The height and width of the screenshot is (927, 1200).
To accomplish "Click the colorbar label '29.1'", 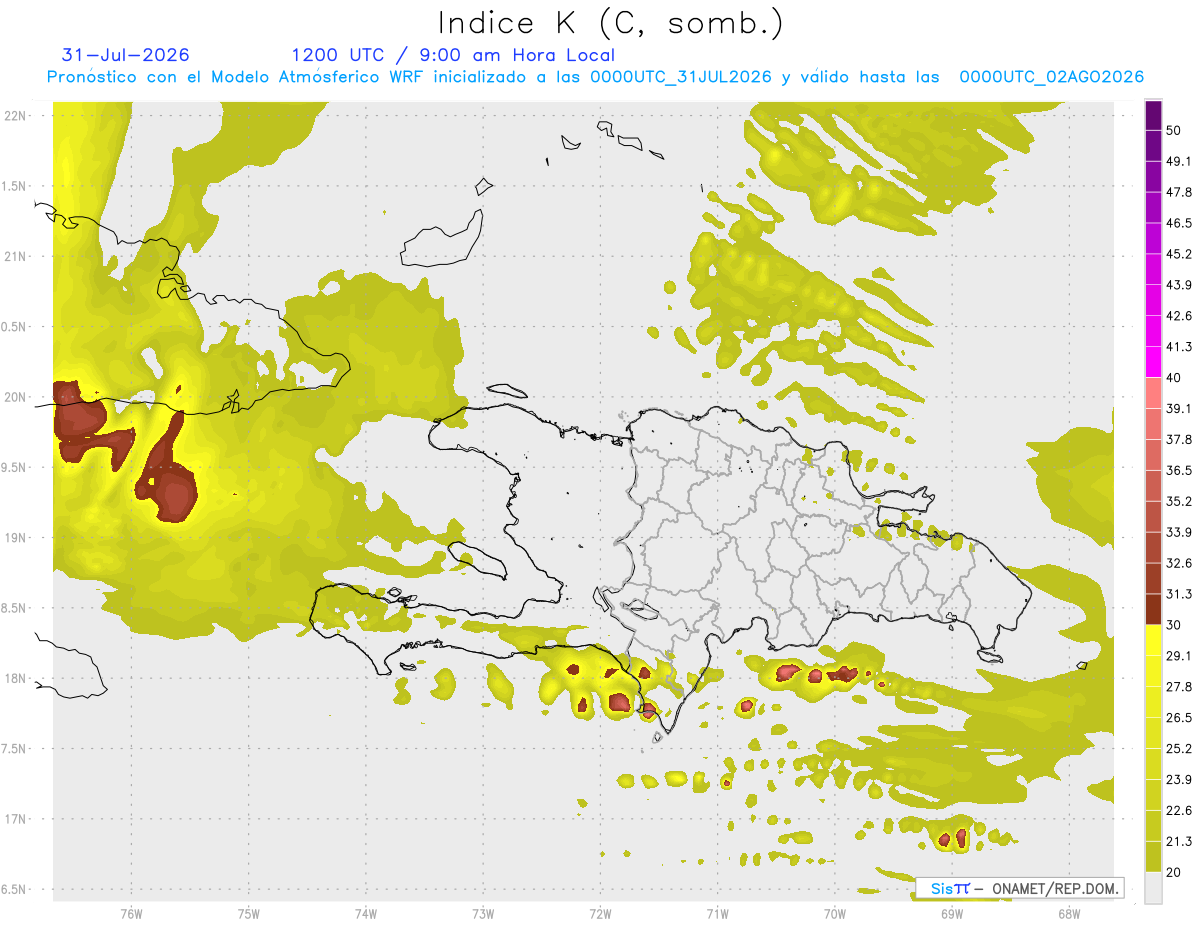I will 1179,656.
